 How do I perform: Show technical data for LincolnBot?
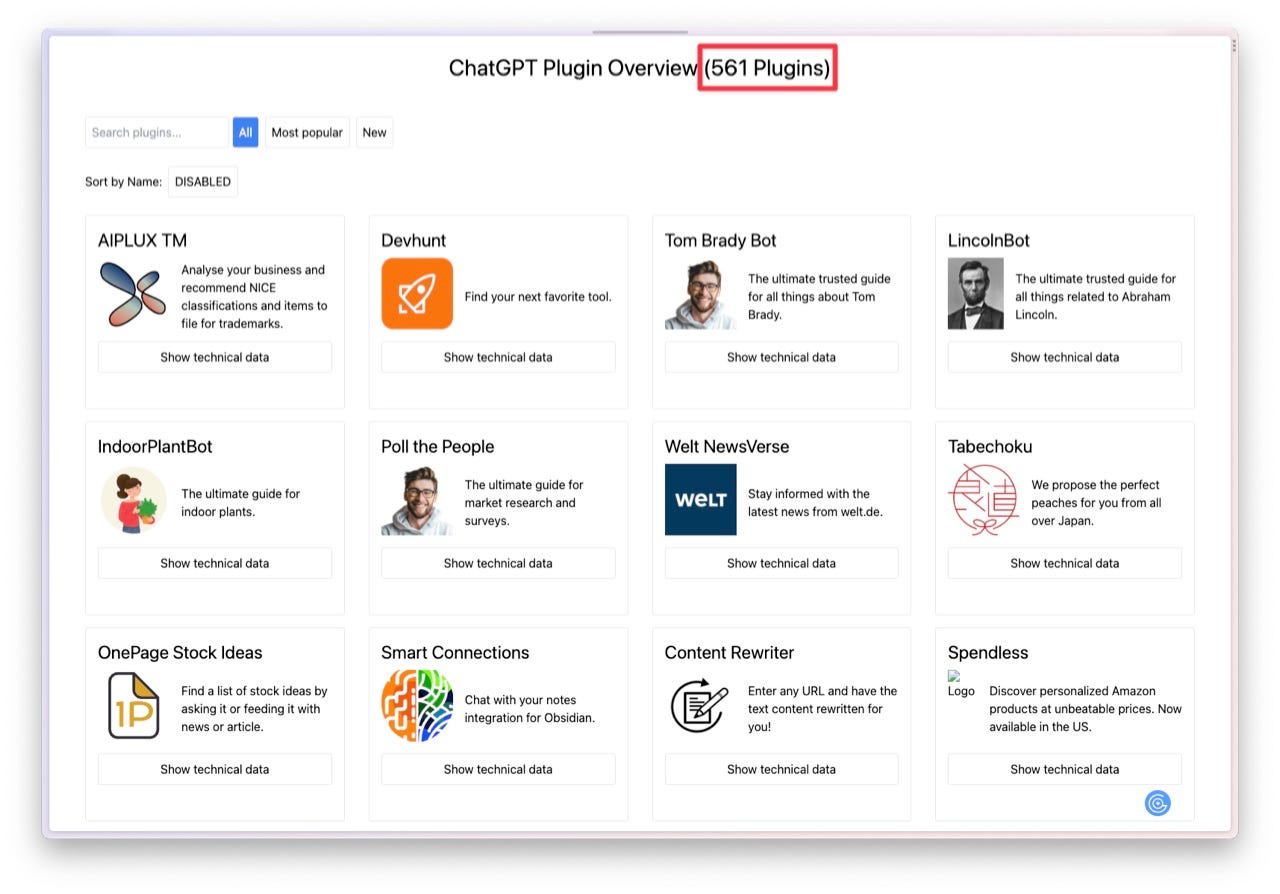point(1065,357)
